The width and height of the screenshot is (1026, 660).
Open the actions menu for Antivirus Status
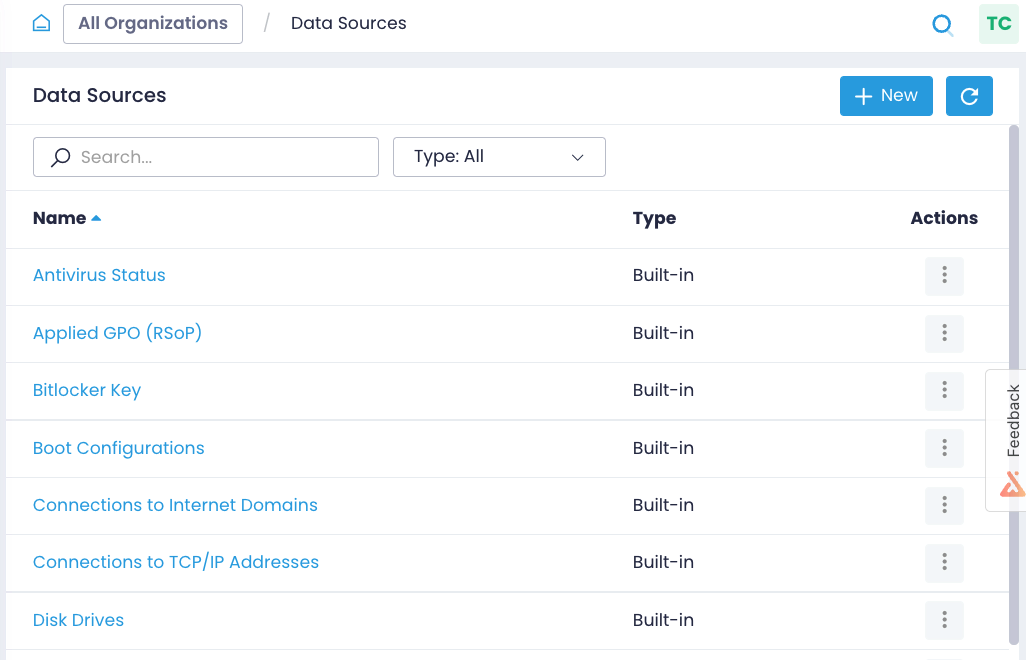pos(944,276)
